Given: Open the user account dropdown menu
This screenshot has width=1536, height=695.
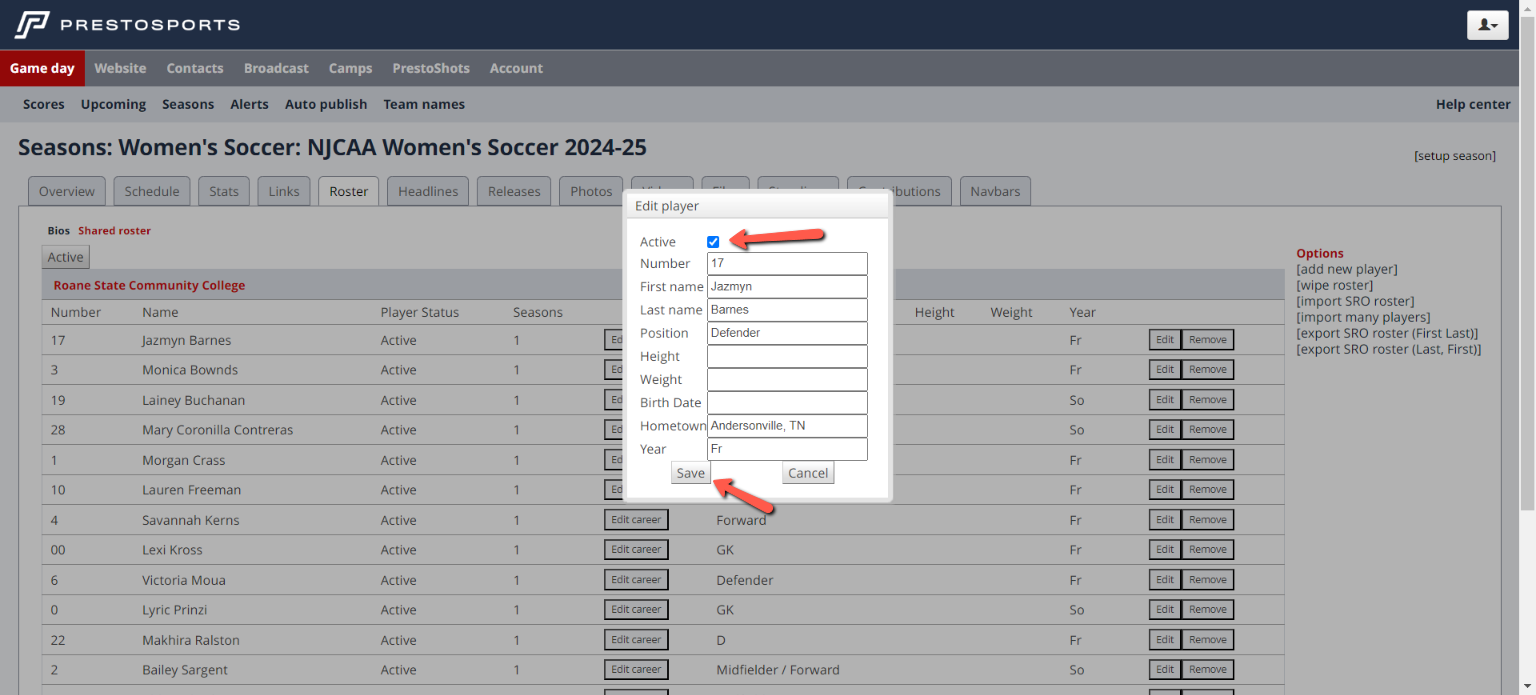Looking at the screenshot, I should click(x=1487, y=25).
